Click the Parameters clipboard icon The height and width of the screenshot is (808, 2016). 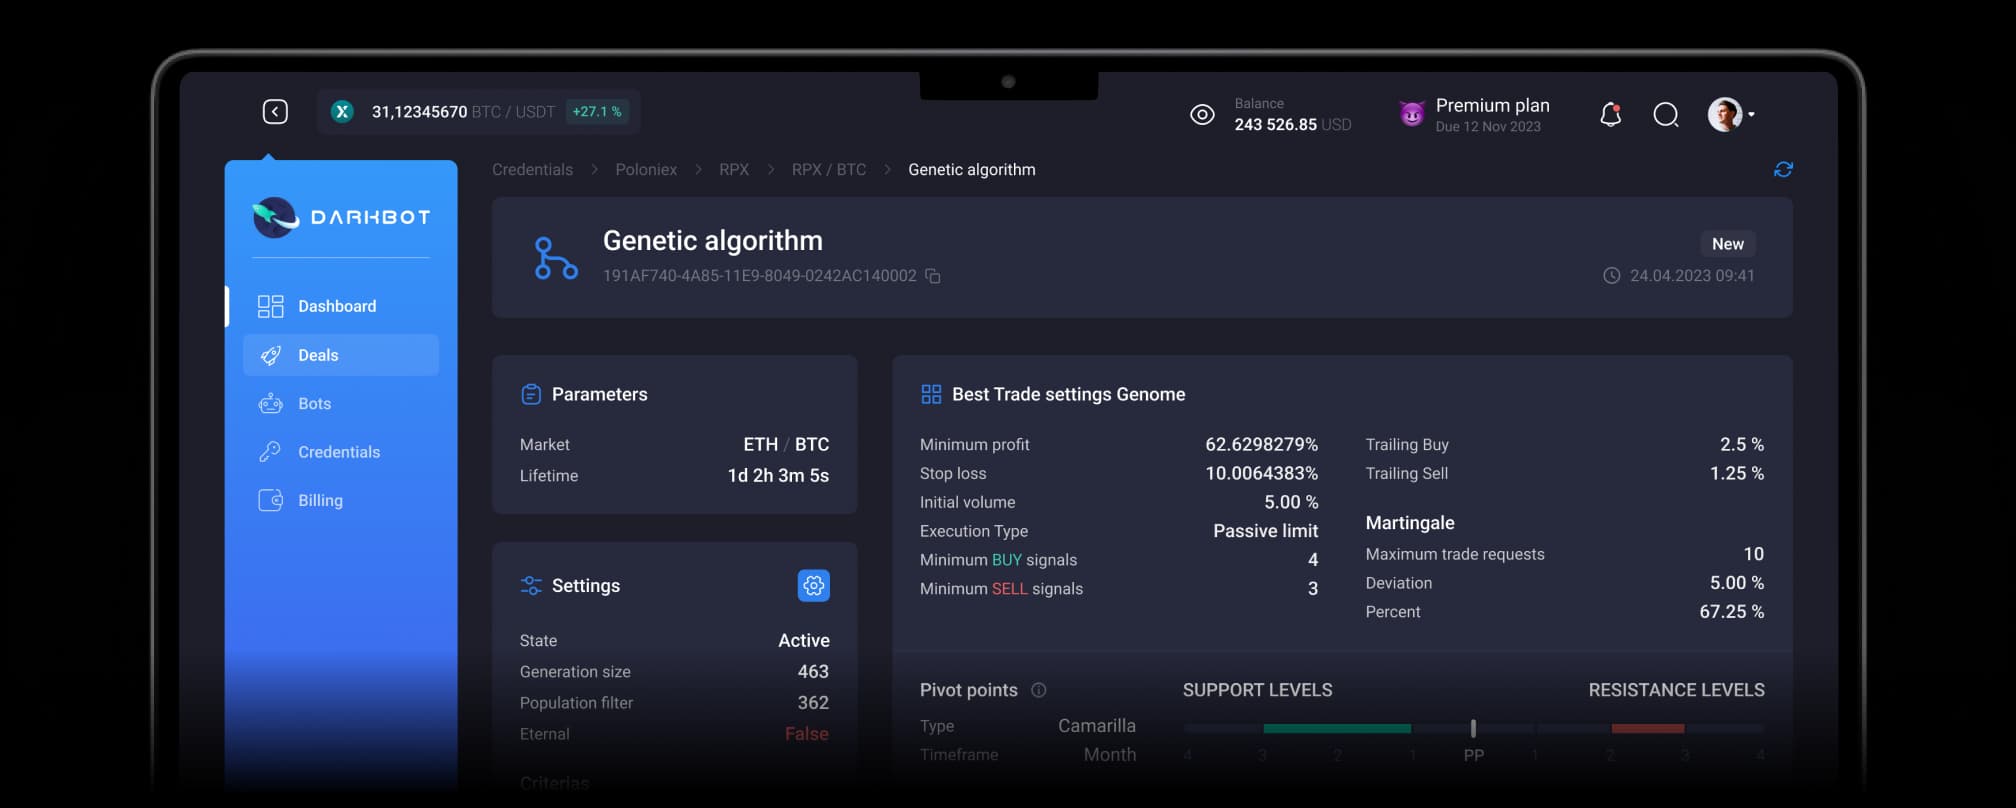[x=531, y=395]
